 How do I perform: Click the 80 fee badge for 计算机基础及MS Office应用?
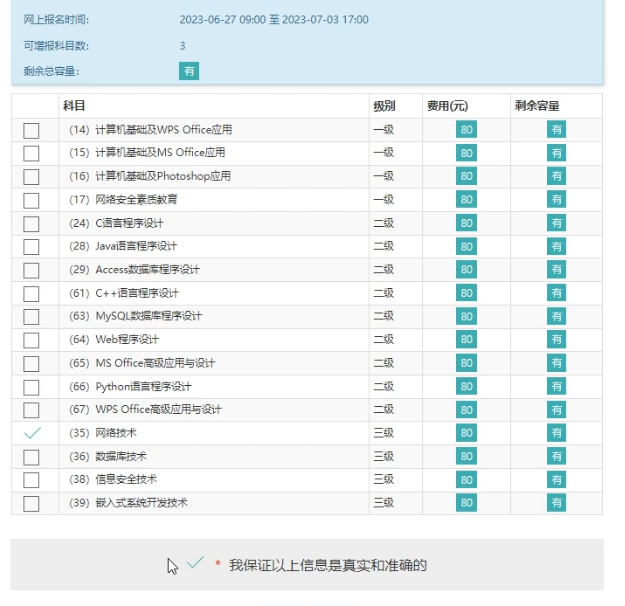pyautogui.click(x=466, y=153)
